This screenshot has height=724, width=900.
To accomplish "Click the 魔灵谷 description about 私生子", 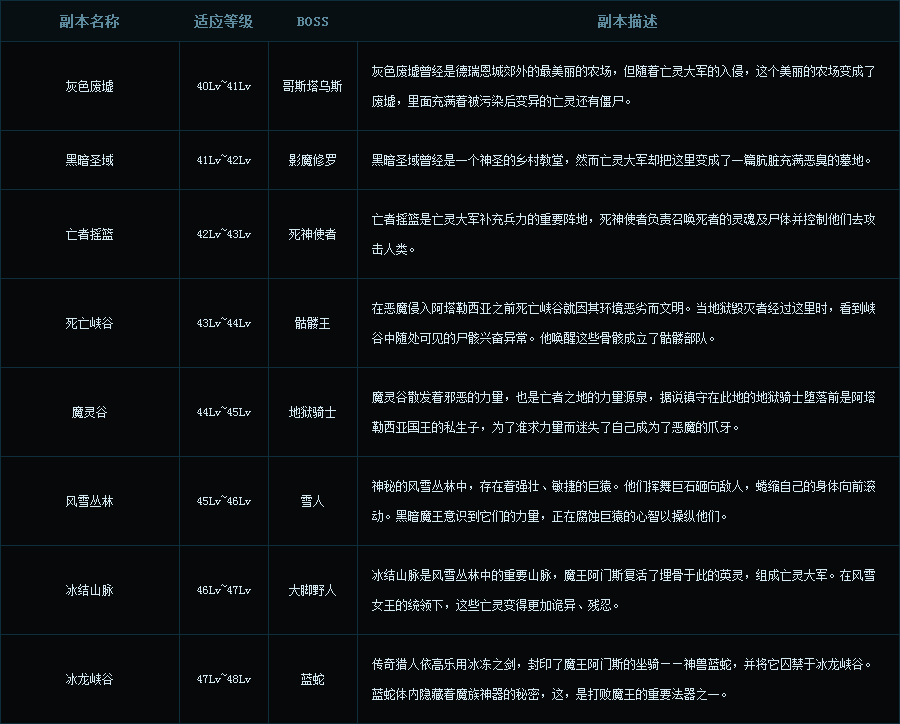I will pos(623,412).
